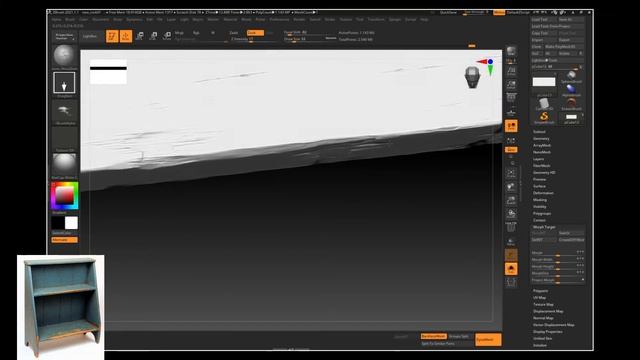This screenshot has width=640, height=360.
Task: Open the MatCap material sphere picker
Action: [64, 165]
